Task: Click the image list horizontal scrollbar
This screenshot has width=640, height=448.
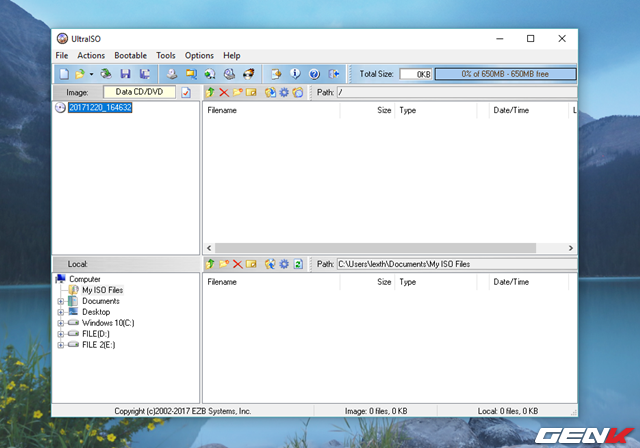Action: [375, 248]
